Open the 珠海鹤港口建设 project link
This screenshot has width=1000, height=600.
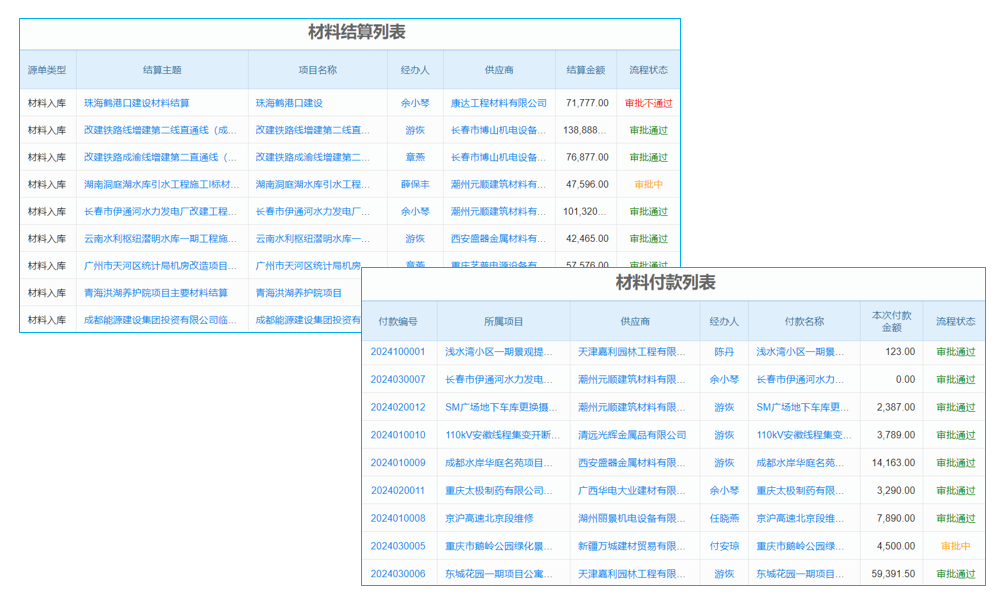pos(290,102)
